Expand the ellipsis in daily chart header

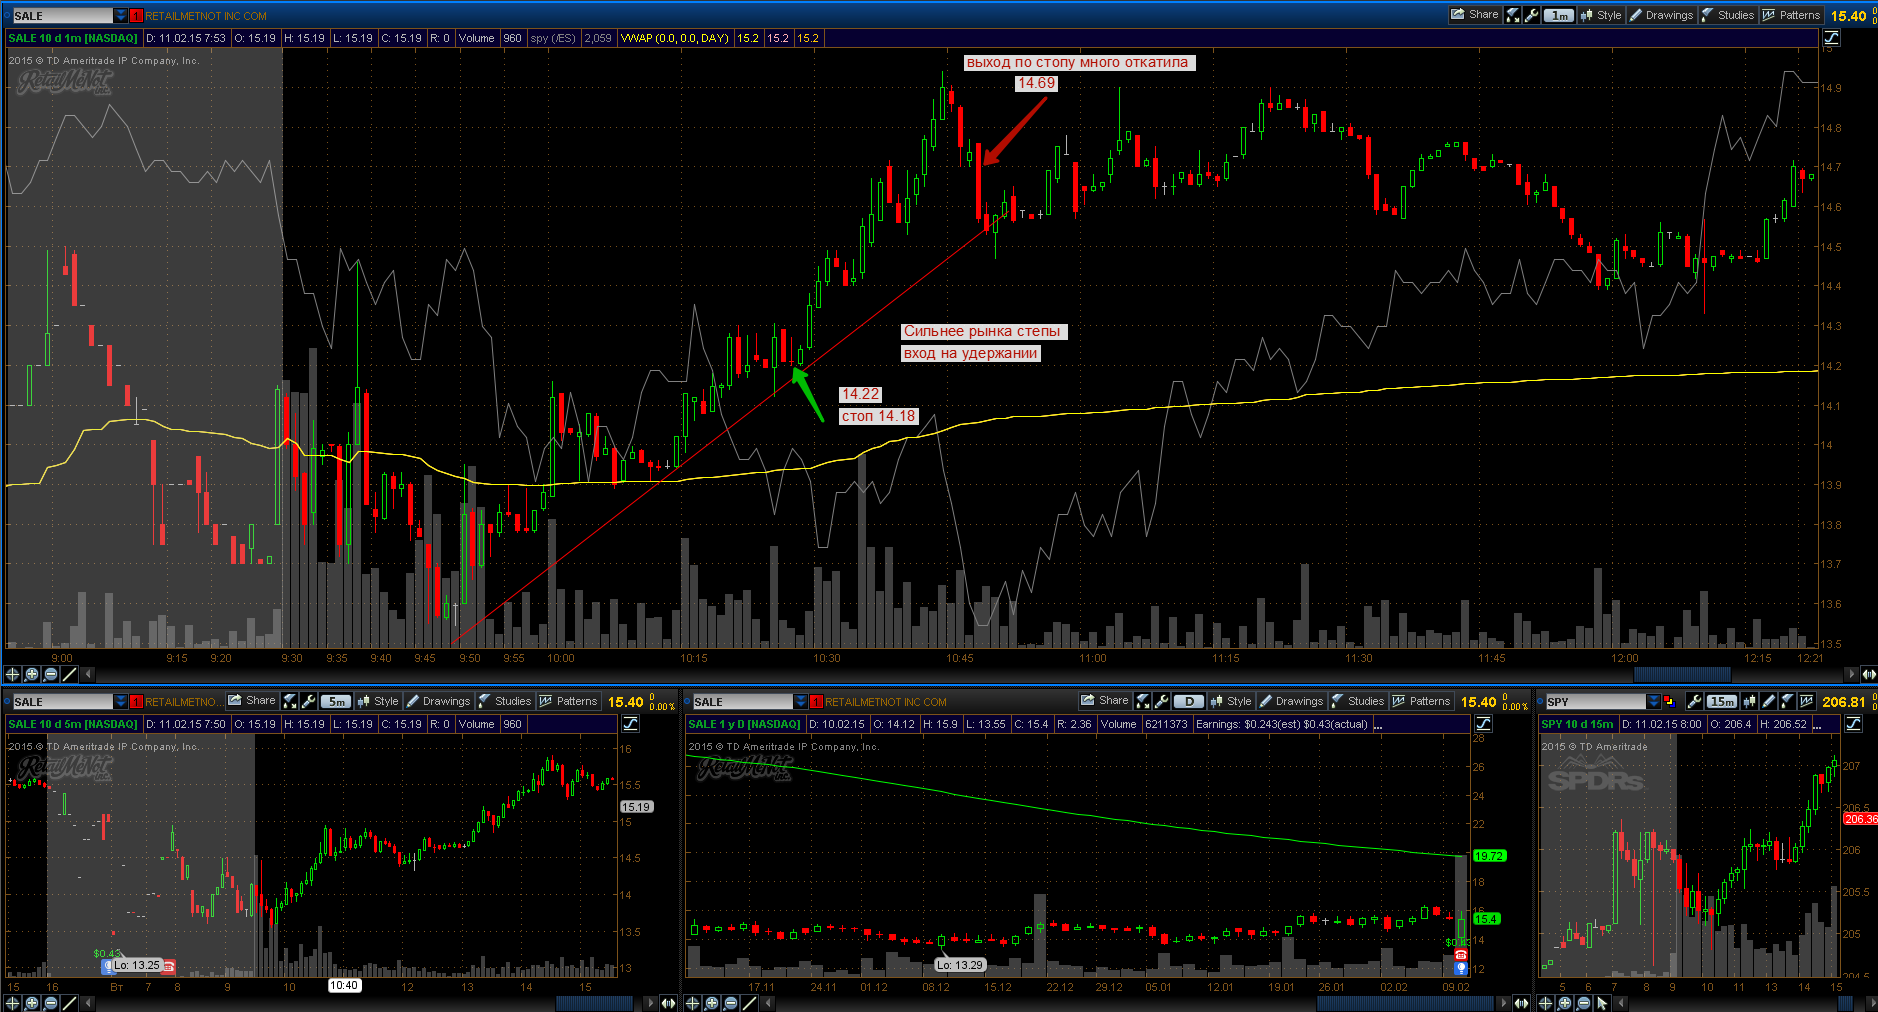[1379, 726]
